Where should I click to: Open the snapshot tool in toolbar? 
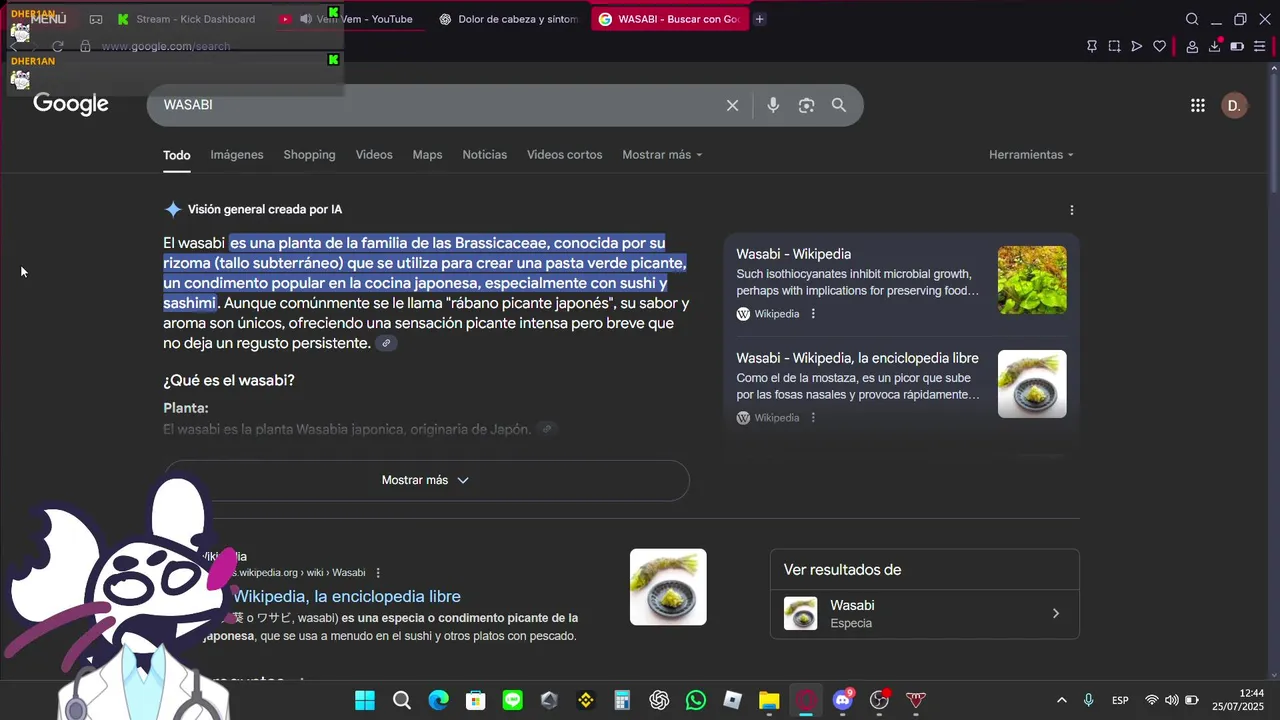point(1114,46)
